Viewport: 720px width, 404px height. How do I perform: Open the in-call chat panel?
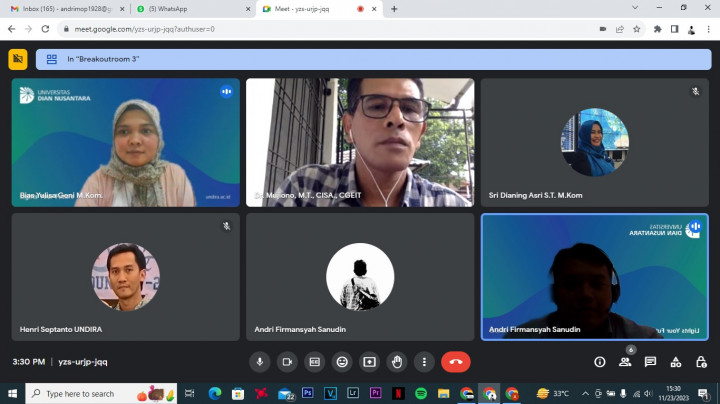(650, 361)
